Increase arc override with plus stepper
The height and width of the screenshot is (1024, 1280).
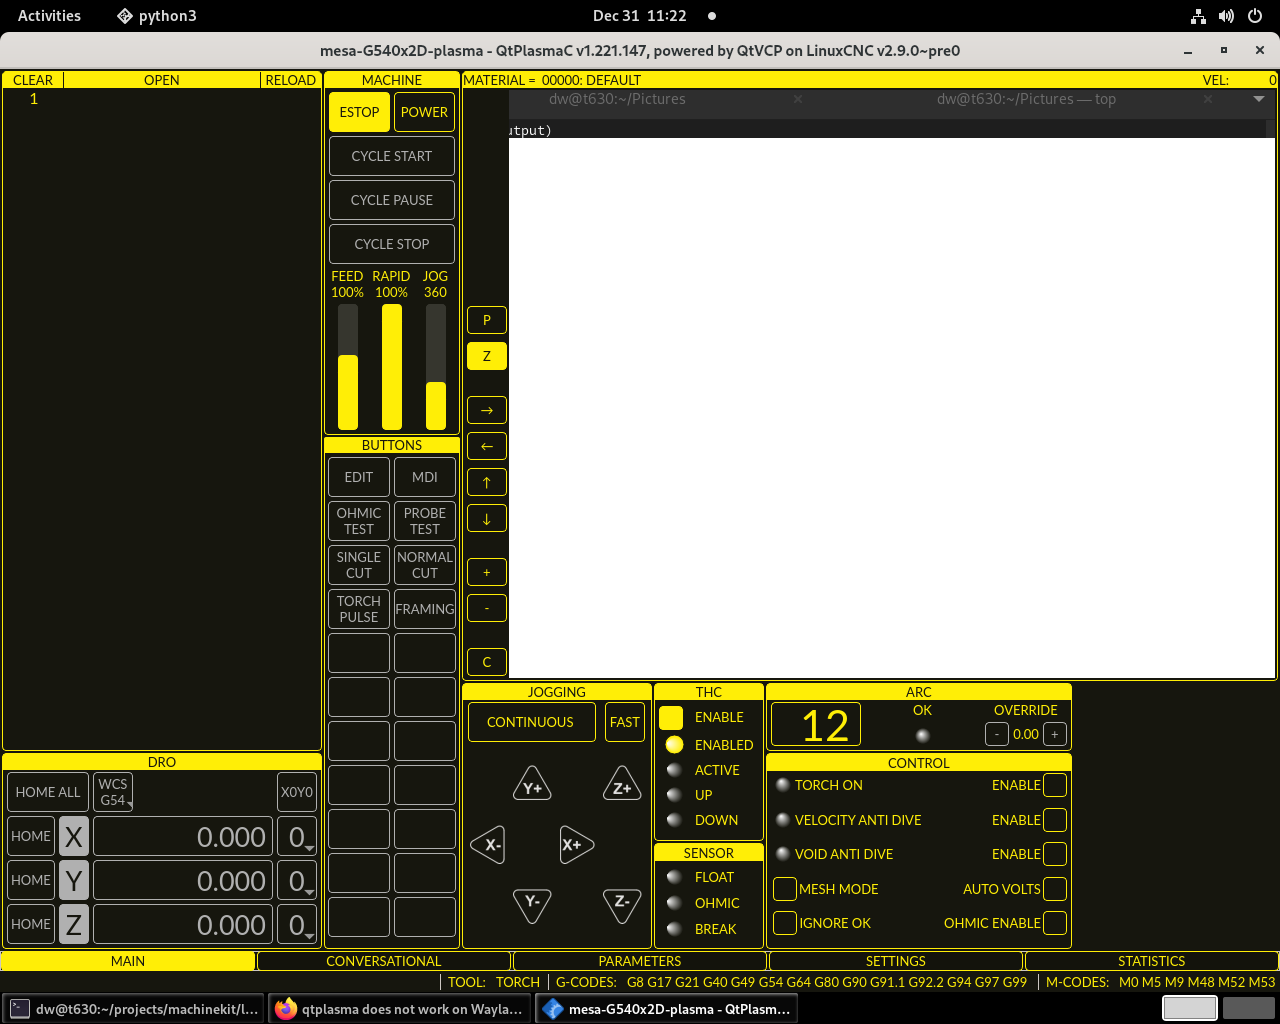[1054, 734]
